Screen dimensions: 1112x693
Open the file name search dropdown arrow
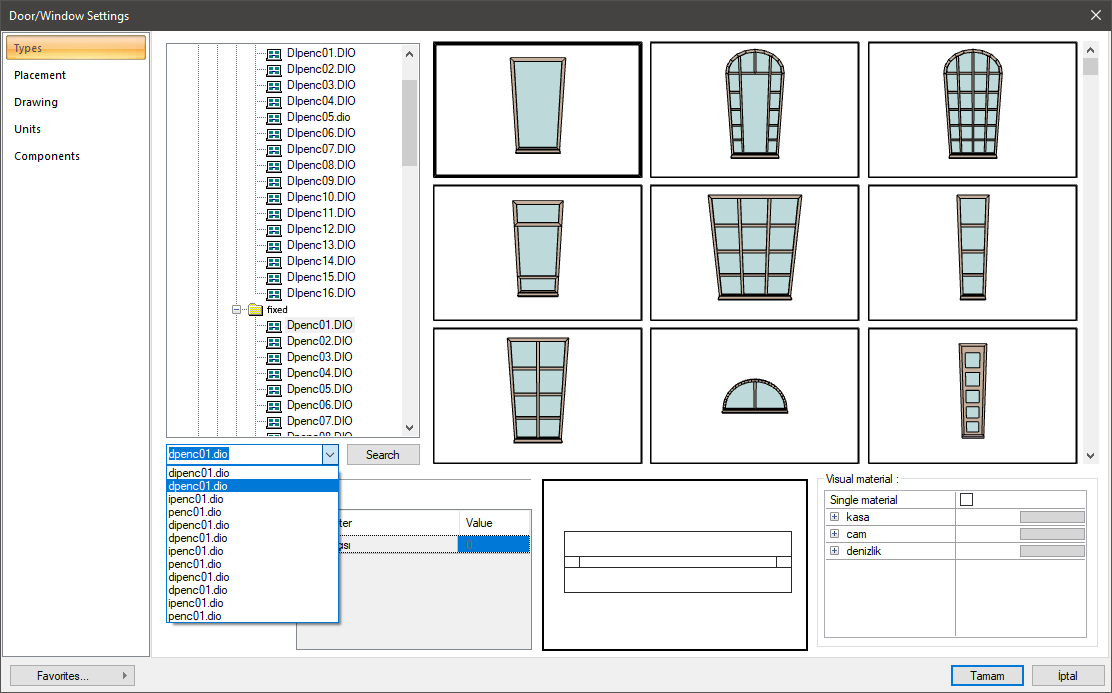click(x=330, y=454)
